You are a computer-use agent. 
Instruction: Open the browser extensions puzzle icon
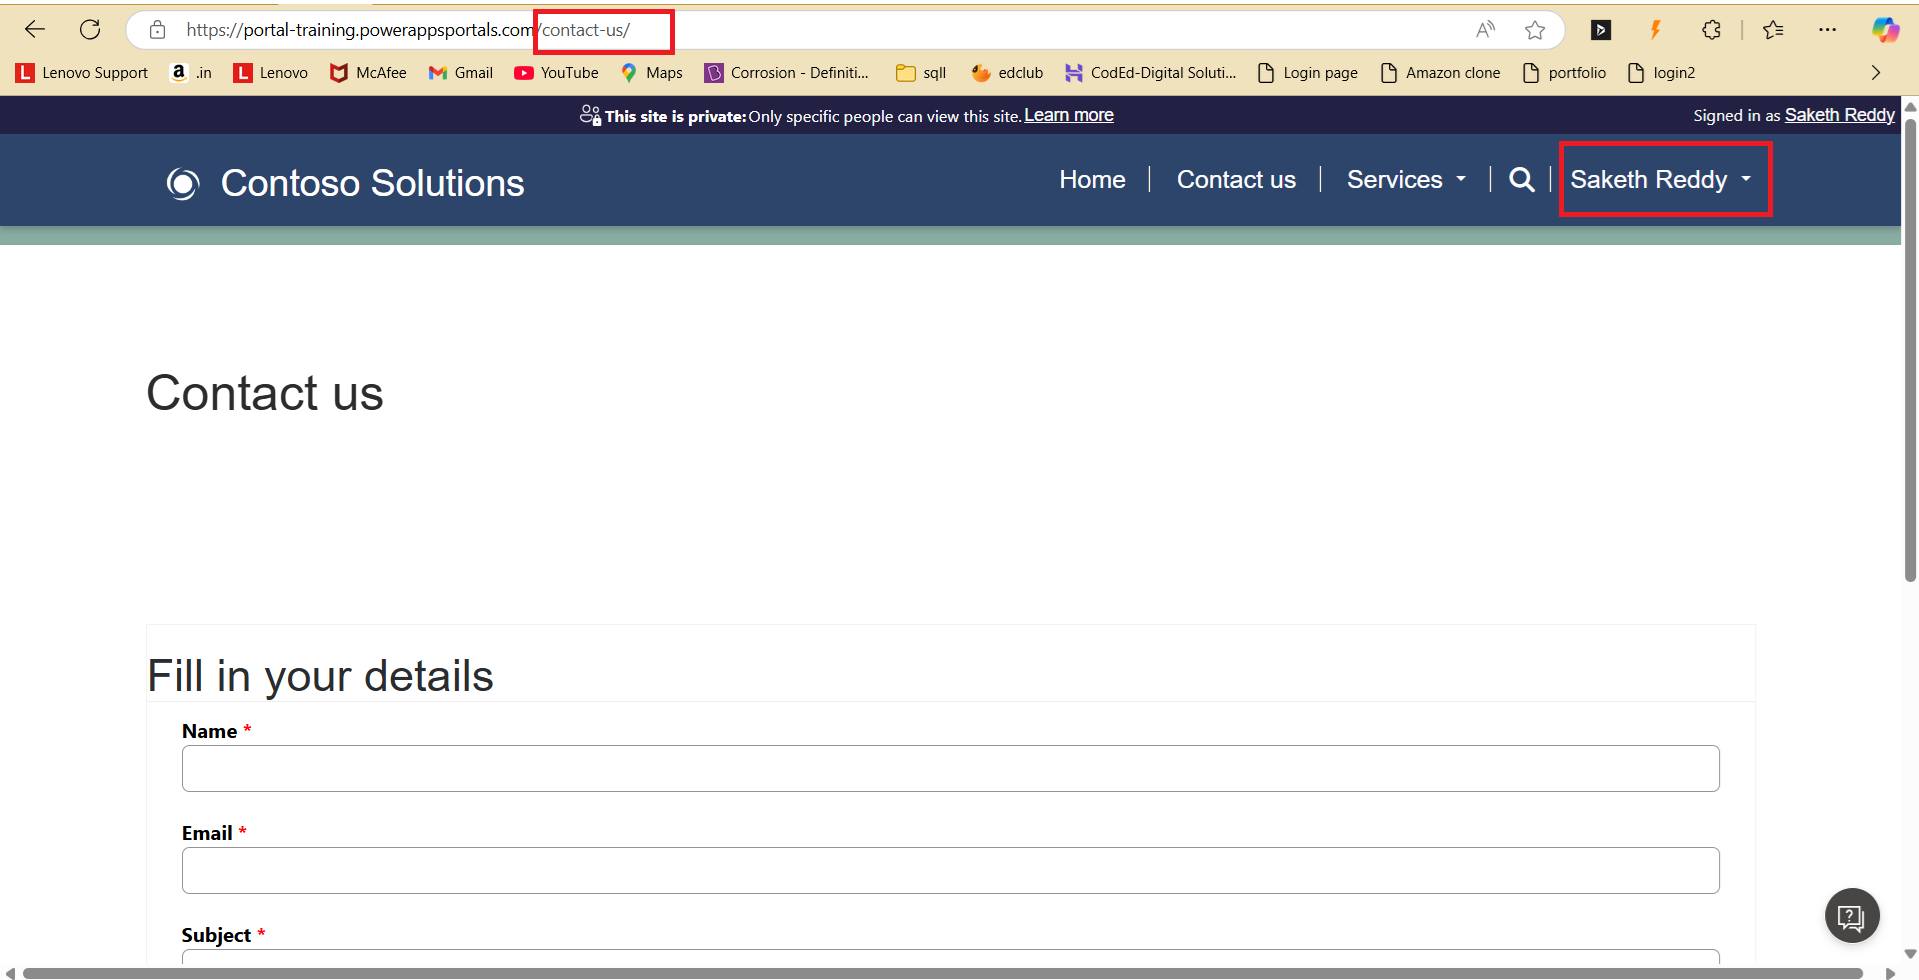pyautogui.click(x=1711, y=30)
